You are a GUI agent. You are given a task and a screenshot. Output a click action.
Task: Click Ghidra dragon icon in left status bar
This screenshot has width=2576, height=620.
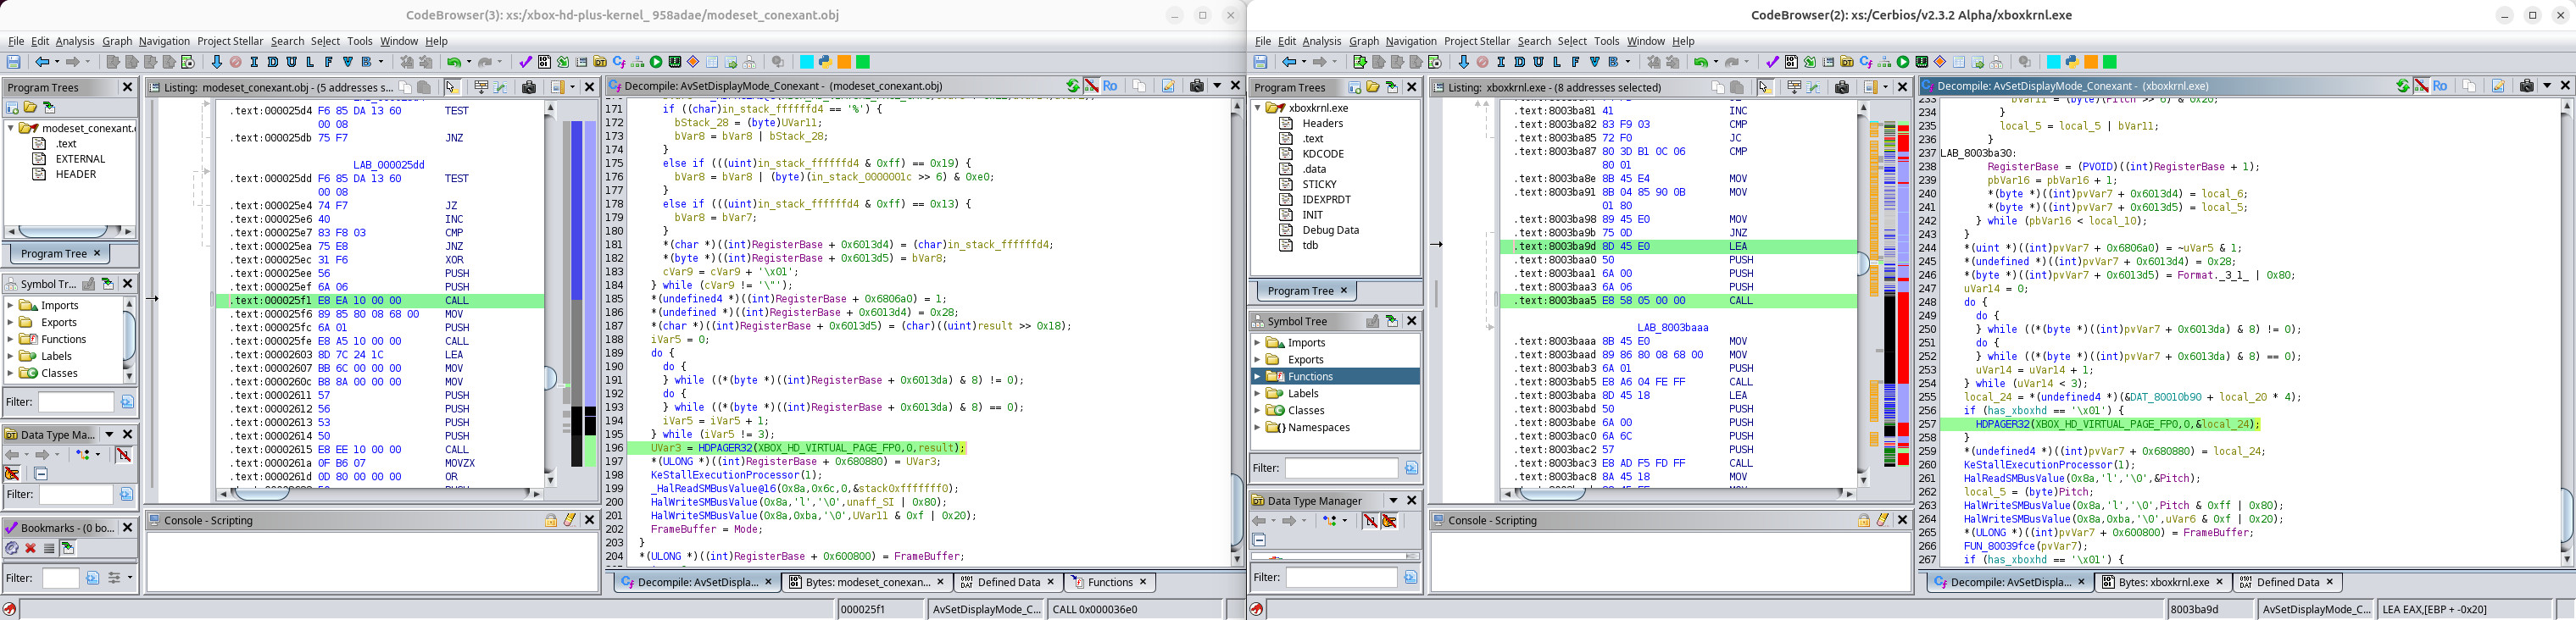tap(9, 609)
